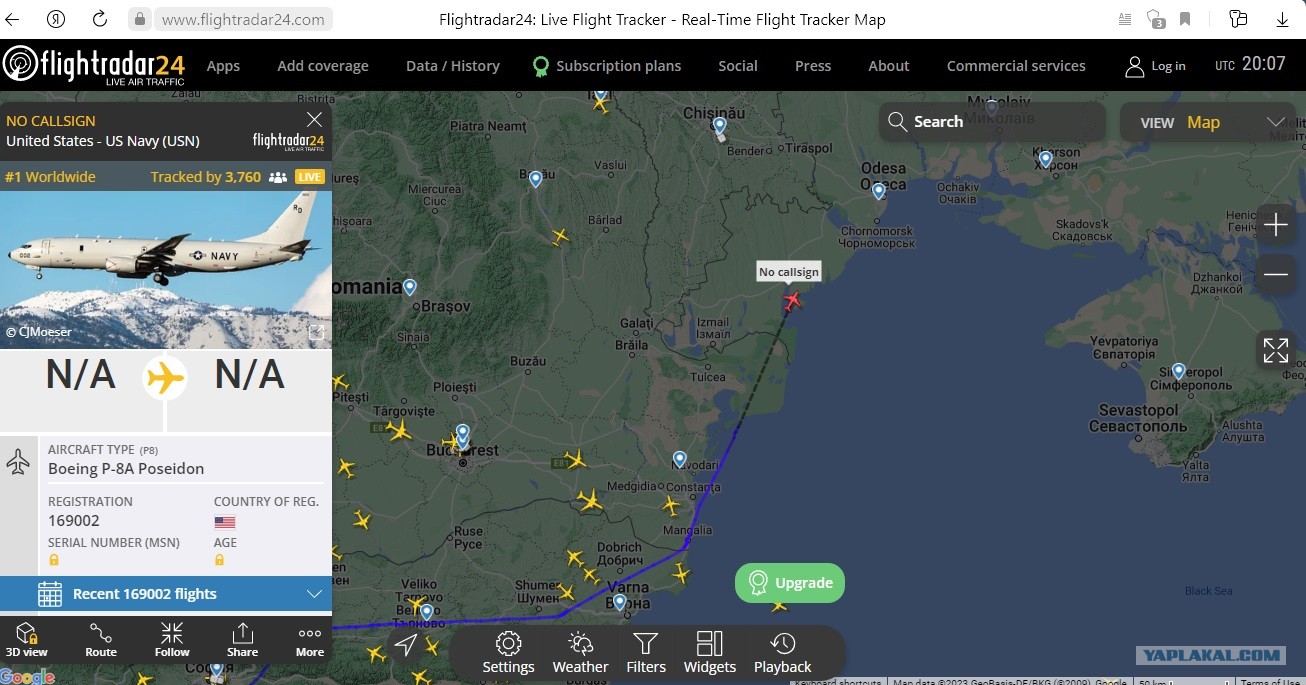Open the Filters panel
Screen dimensions: 1306x685
(646, 653)
